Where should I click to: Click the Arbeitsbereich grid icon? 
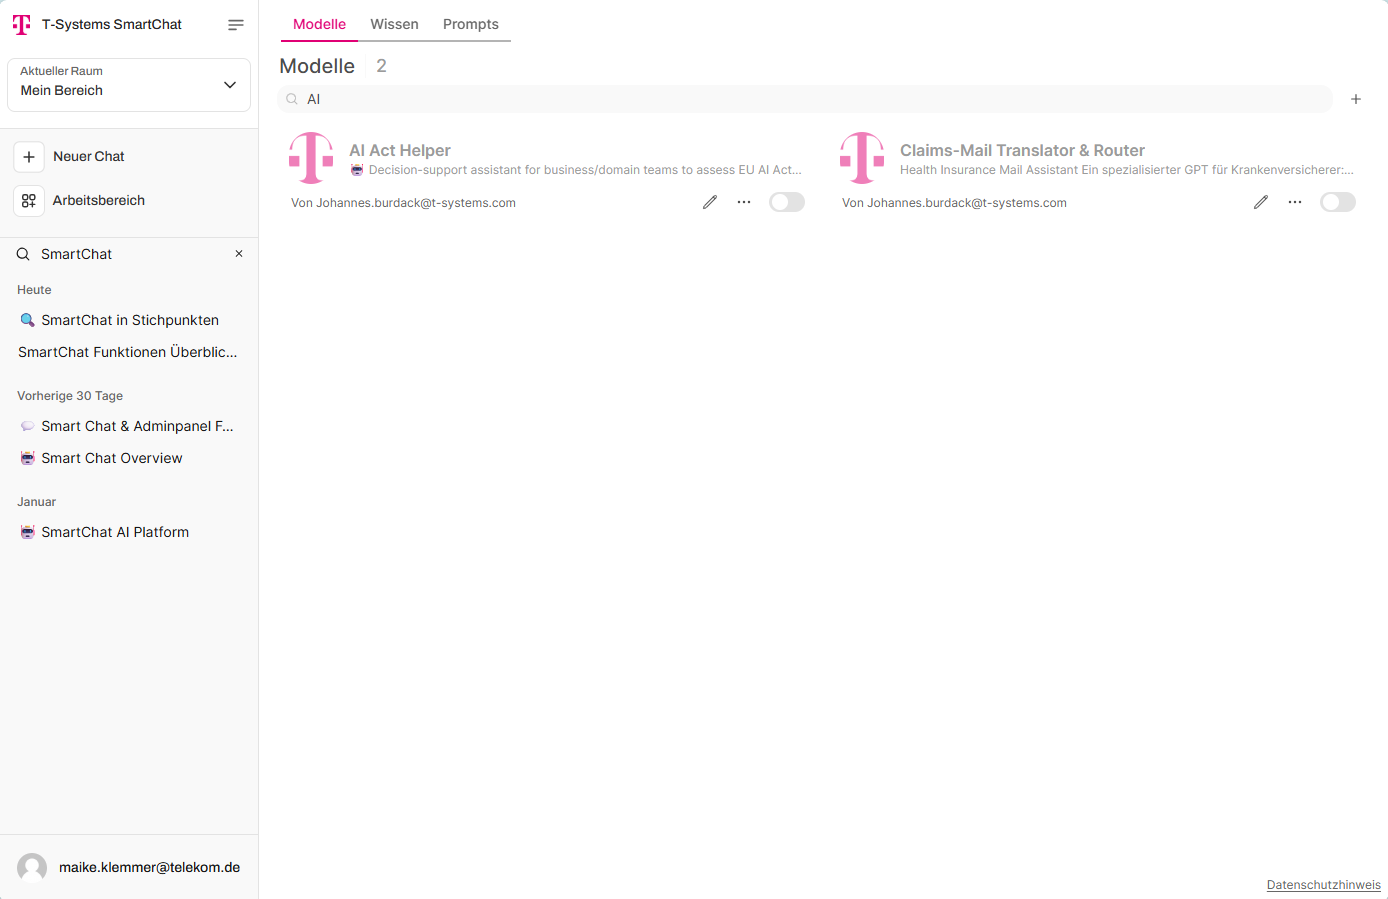(29, 201)
